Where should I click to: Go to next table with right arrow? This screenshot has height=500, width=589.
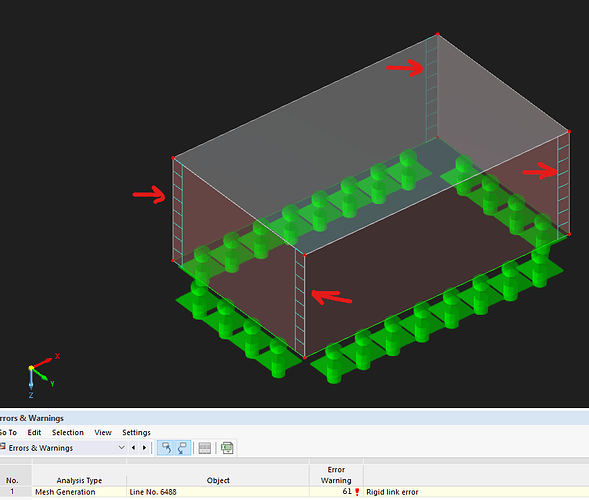144,448
